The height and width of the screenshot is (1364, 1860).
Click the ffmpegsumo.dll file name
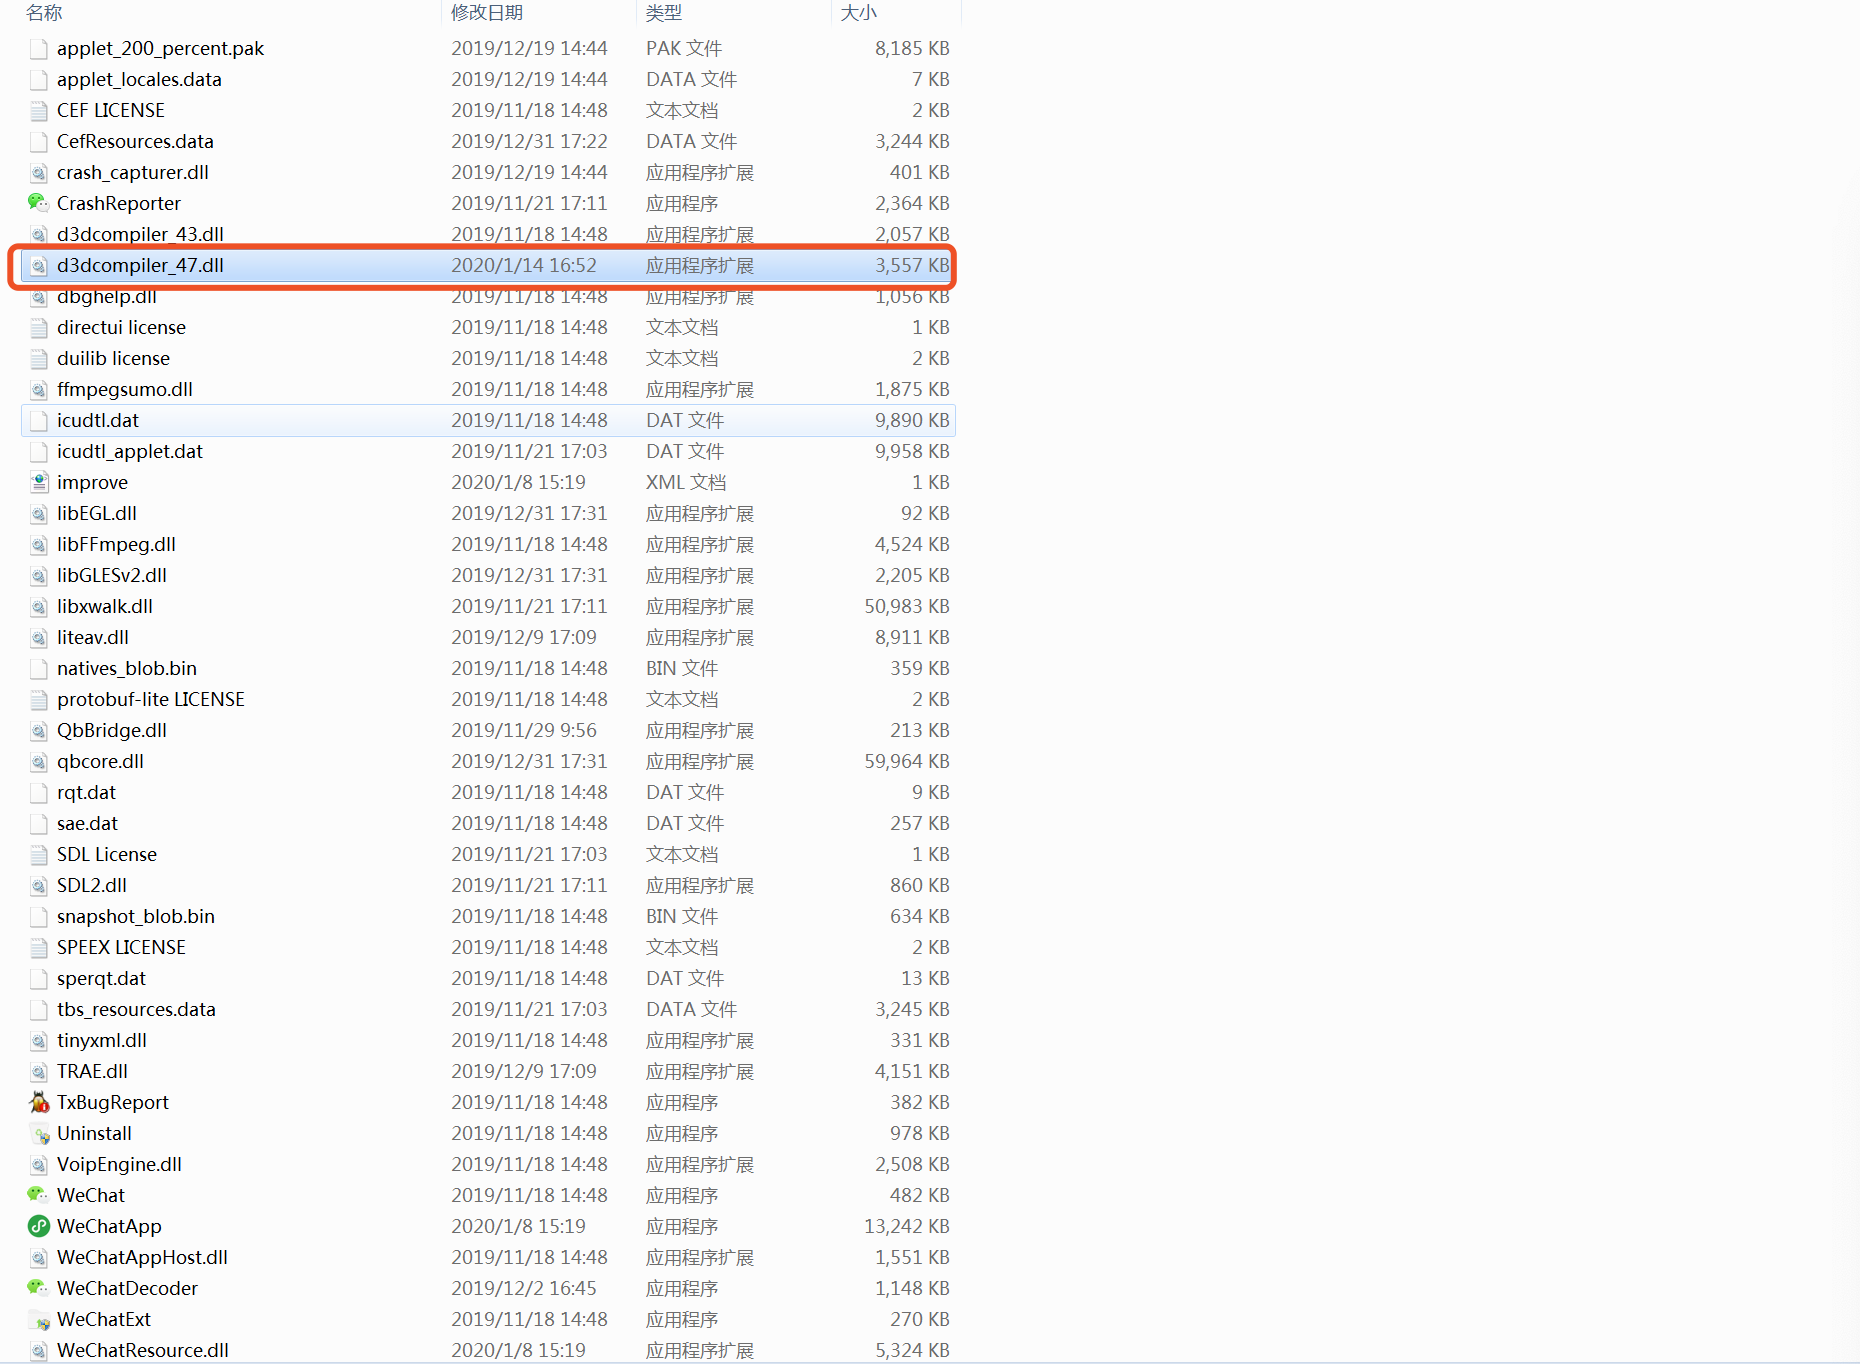click(x=124, y=389)
